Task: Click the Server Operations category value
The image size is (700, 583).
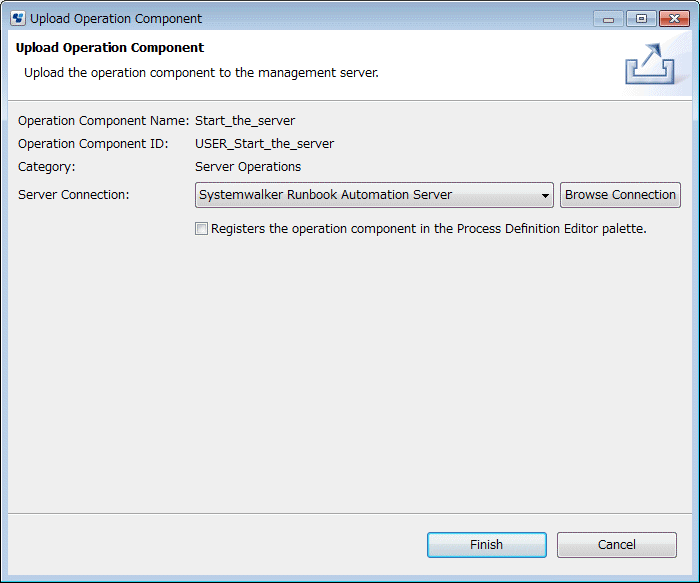Action: (x=248, y=167)
